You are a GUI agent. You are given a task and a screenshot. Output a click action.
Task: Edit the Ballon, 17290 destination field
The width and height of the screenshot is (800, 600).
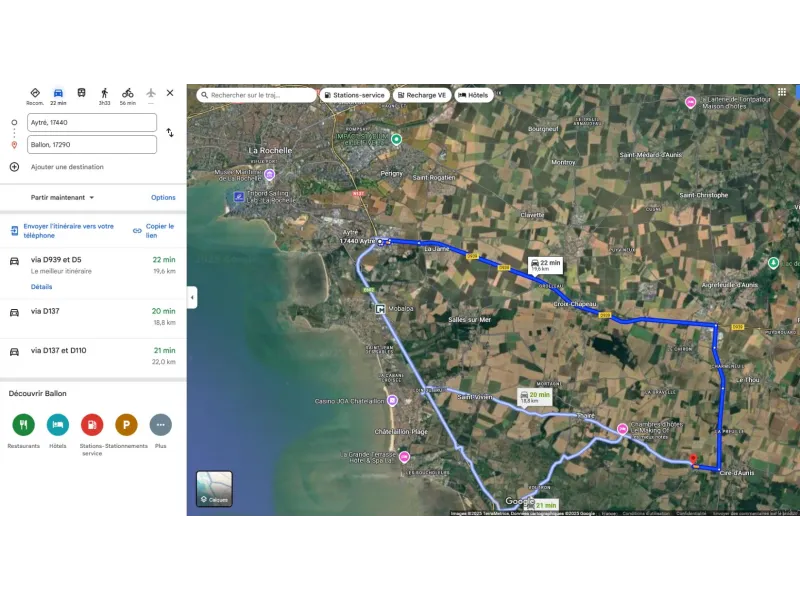click(92, 144)
